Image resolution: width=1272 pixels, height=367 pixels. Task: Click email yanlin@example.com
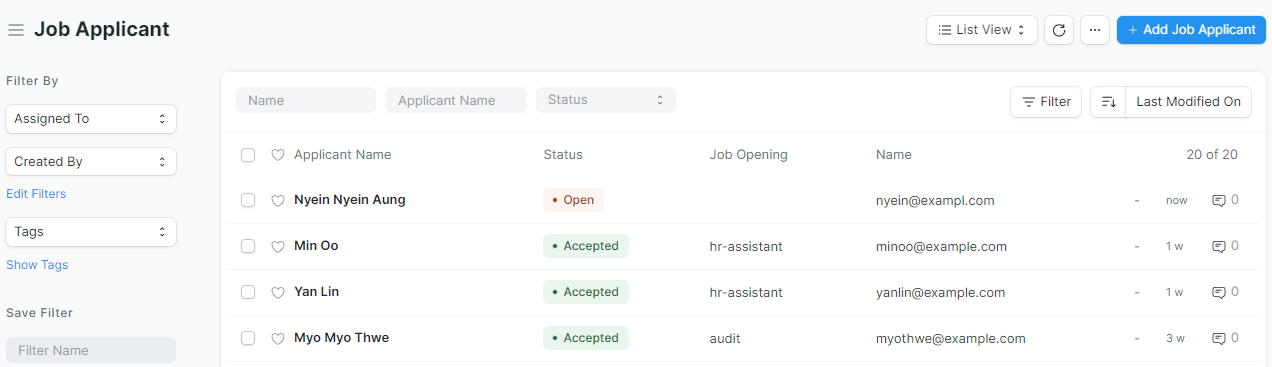(x=940, y=293)
